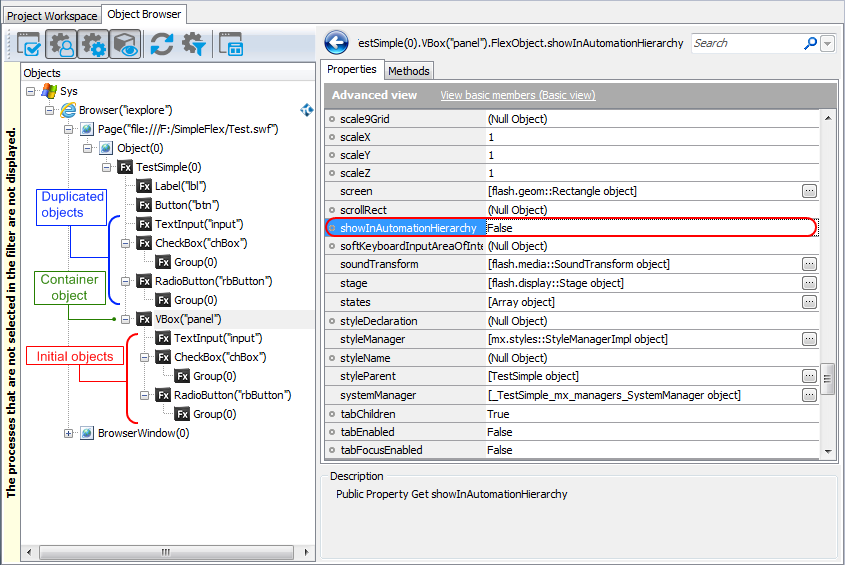The height and width of the screenshot is (567, 845).
Task: Toggle the gear-with-user processes filter
Action: point(62,44)
